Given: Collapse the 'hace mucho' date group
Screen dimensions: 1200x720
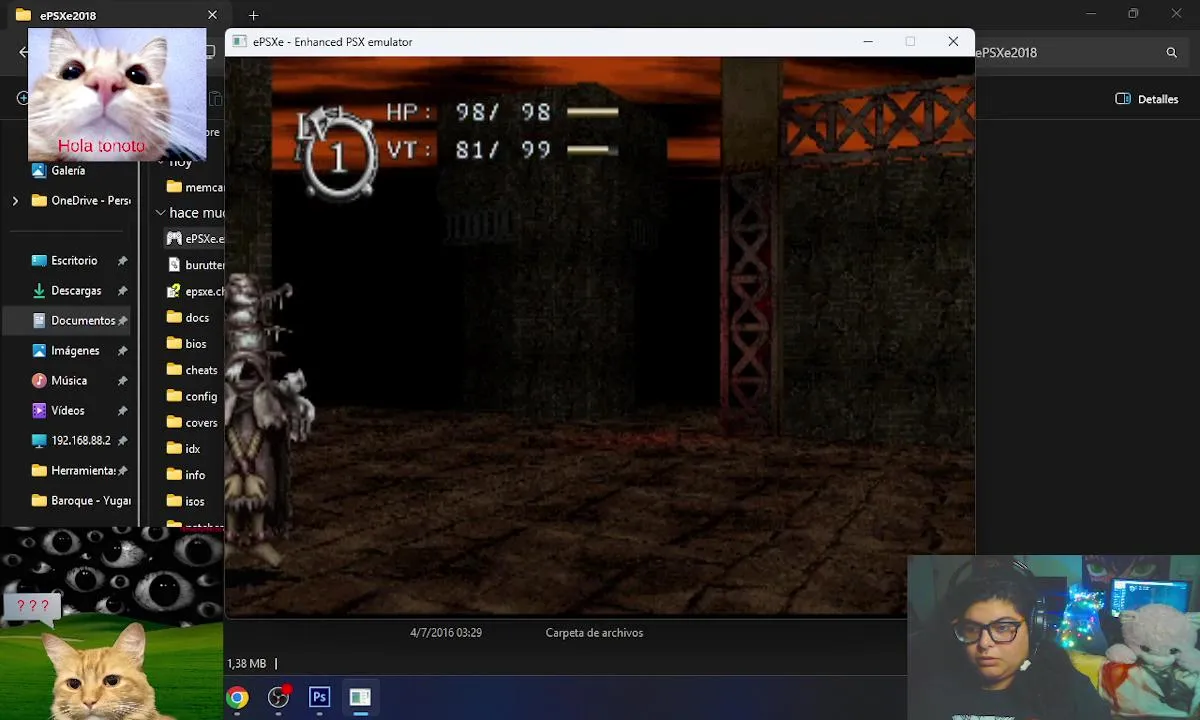Looking at the screenshot, I should pyautogui.click(x=161, y=213).
